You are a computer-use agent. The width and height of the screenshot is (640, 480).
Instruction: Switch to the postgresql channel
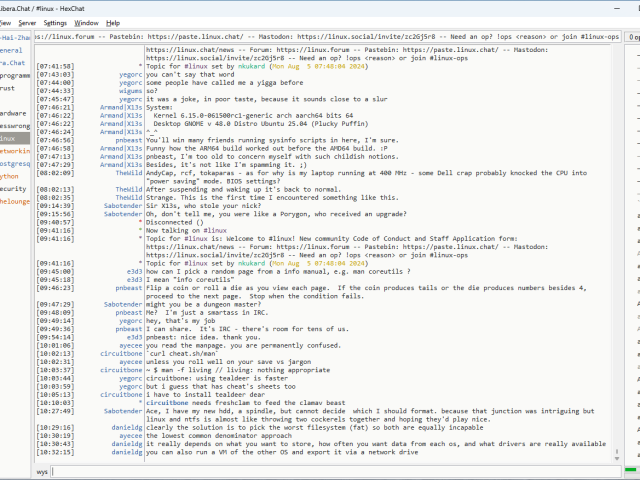(14, 163)
